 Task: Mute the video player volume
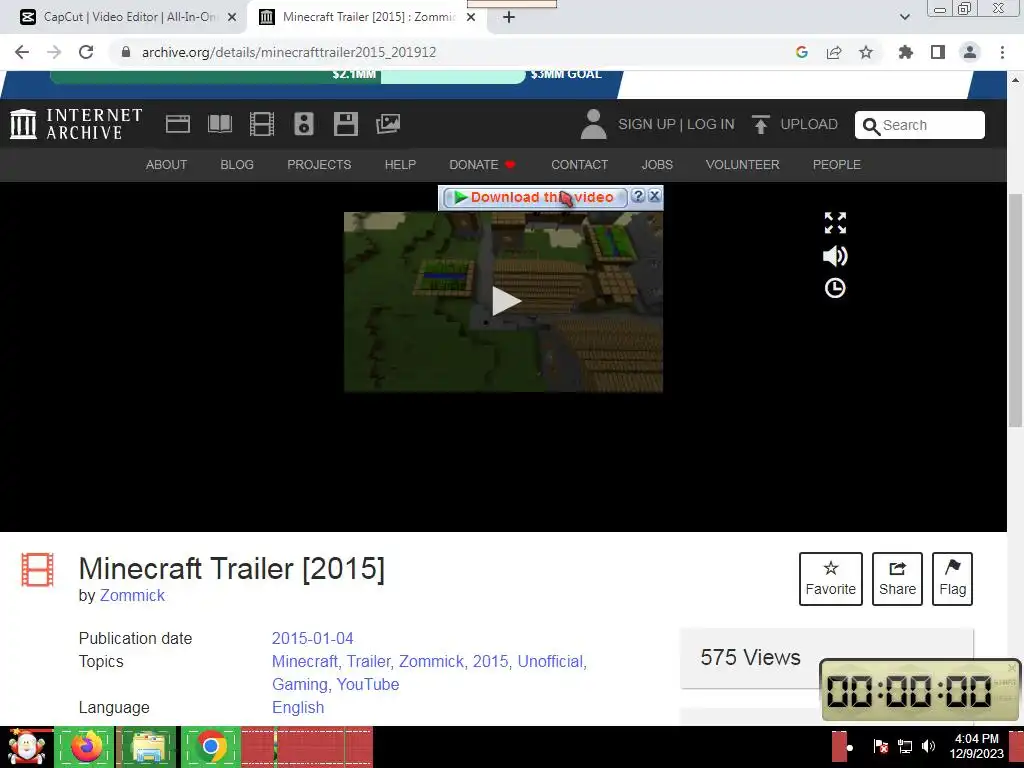835,256
